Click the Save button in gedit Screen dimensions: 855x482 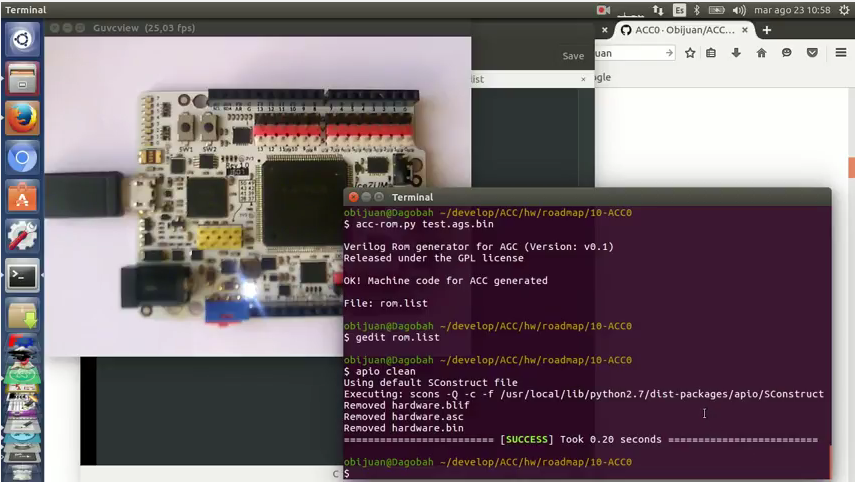(x=573, y=56)
